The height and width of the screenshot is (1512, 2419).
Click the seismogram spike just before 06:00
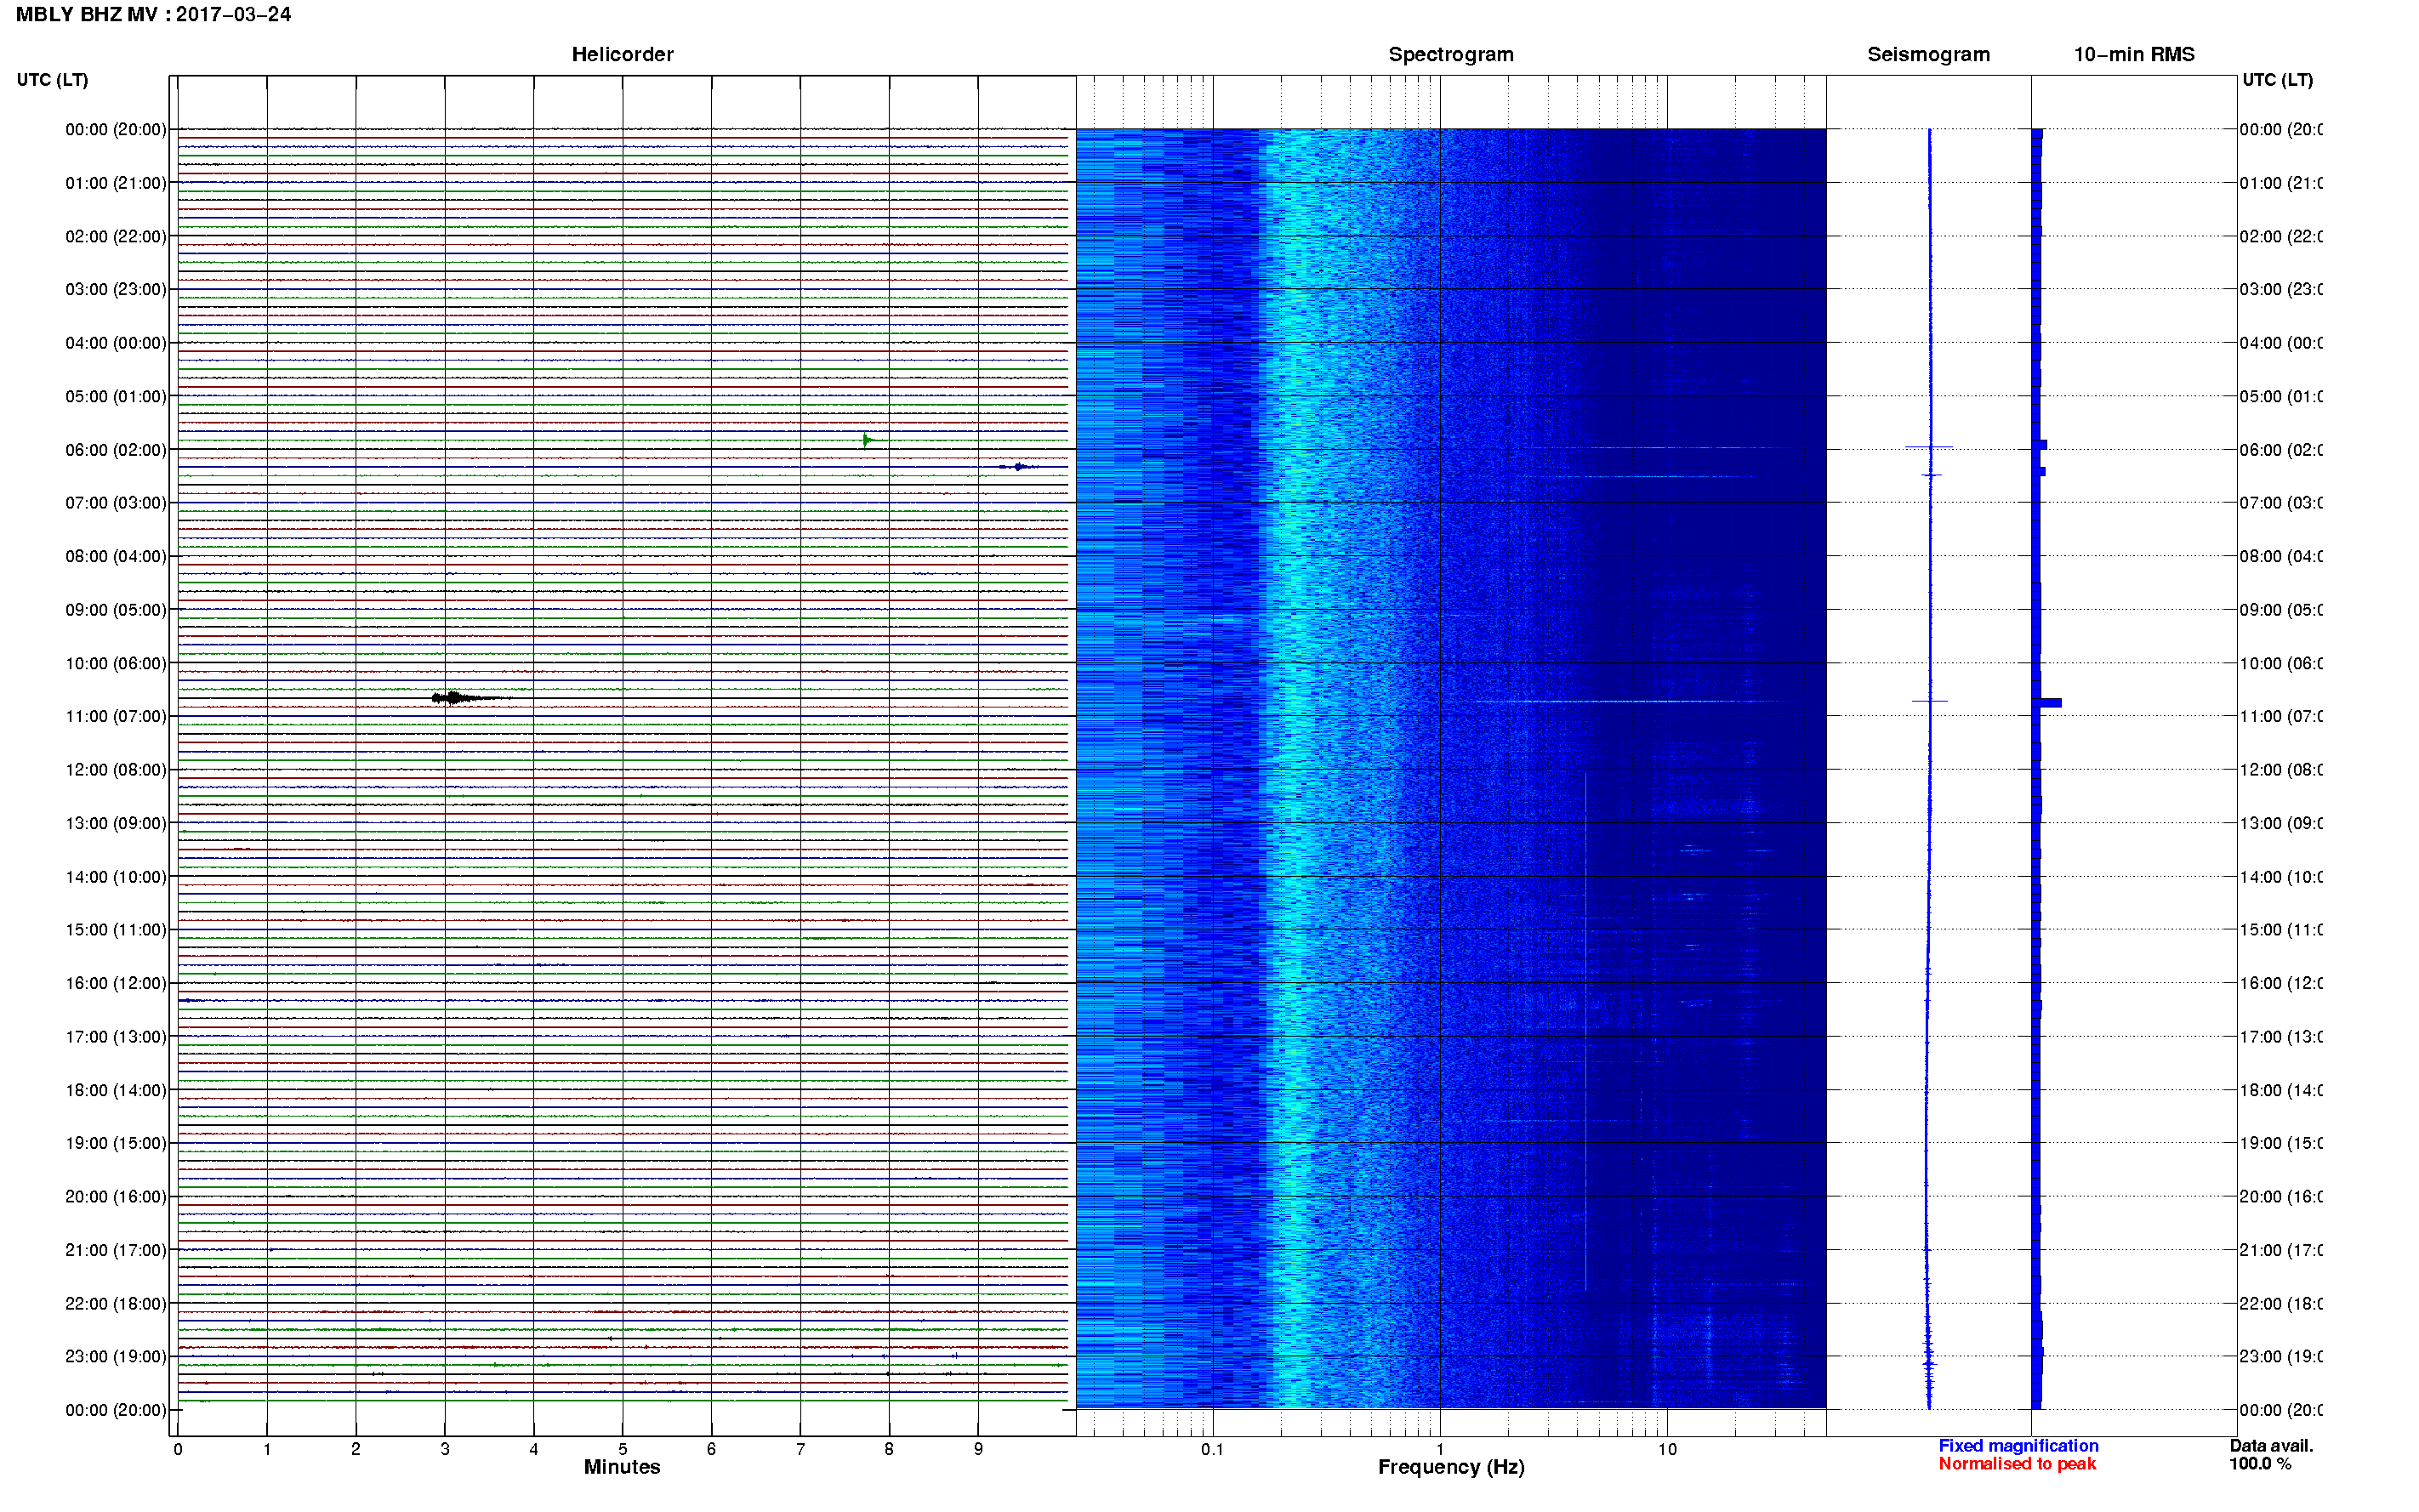(1928, 447)
